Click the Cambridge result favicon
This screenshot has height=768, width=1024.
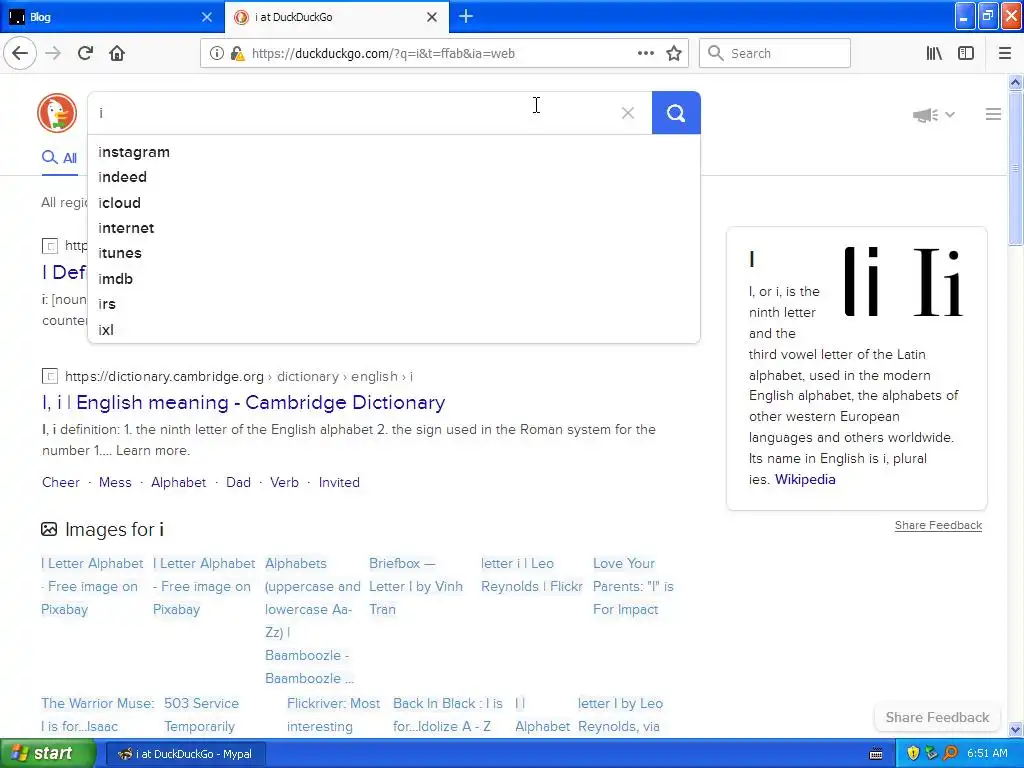pos(50,376)
